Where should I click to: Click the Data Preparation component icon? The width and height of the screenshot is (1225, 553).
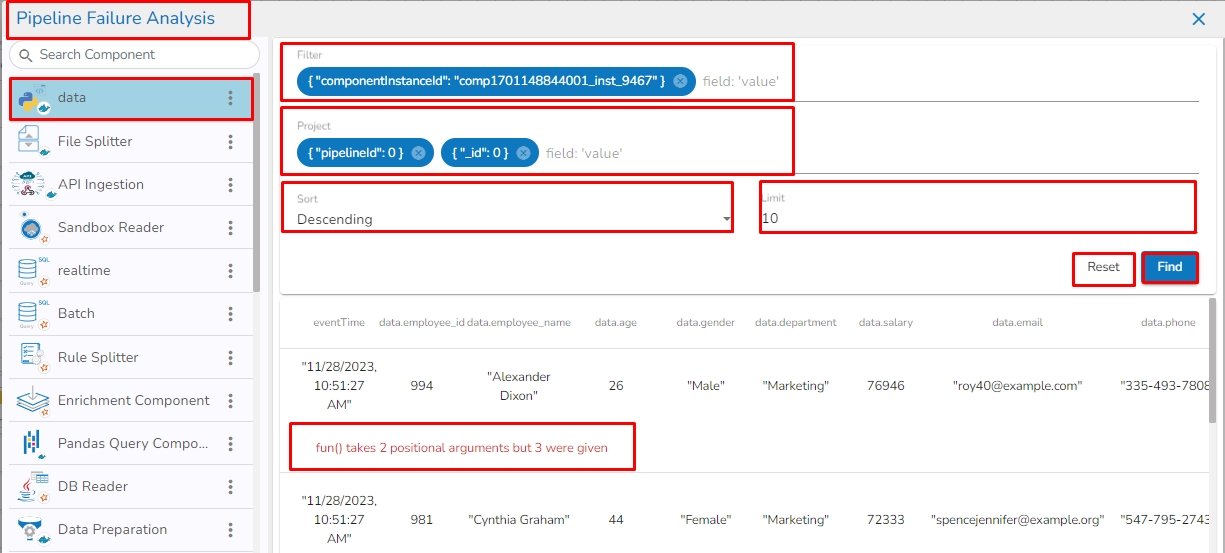pyautogui.click(x=32, y=529)
